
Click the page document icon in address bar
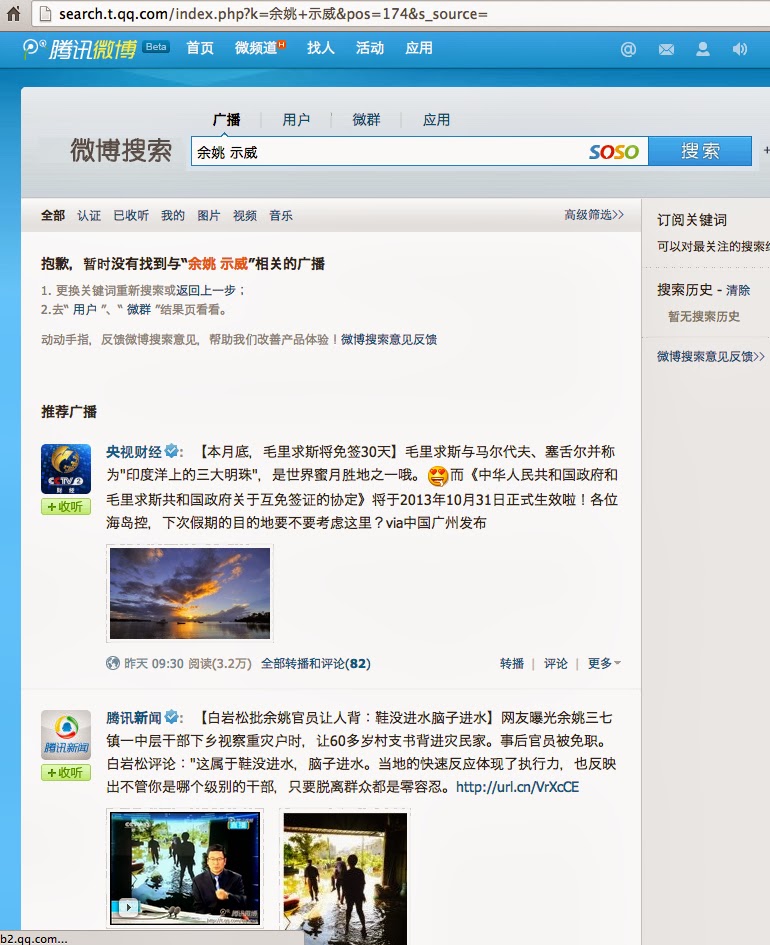coord(45,13)
